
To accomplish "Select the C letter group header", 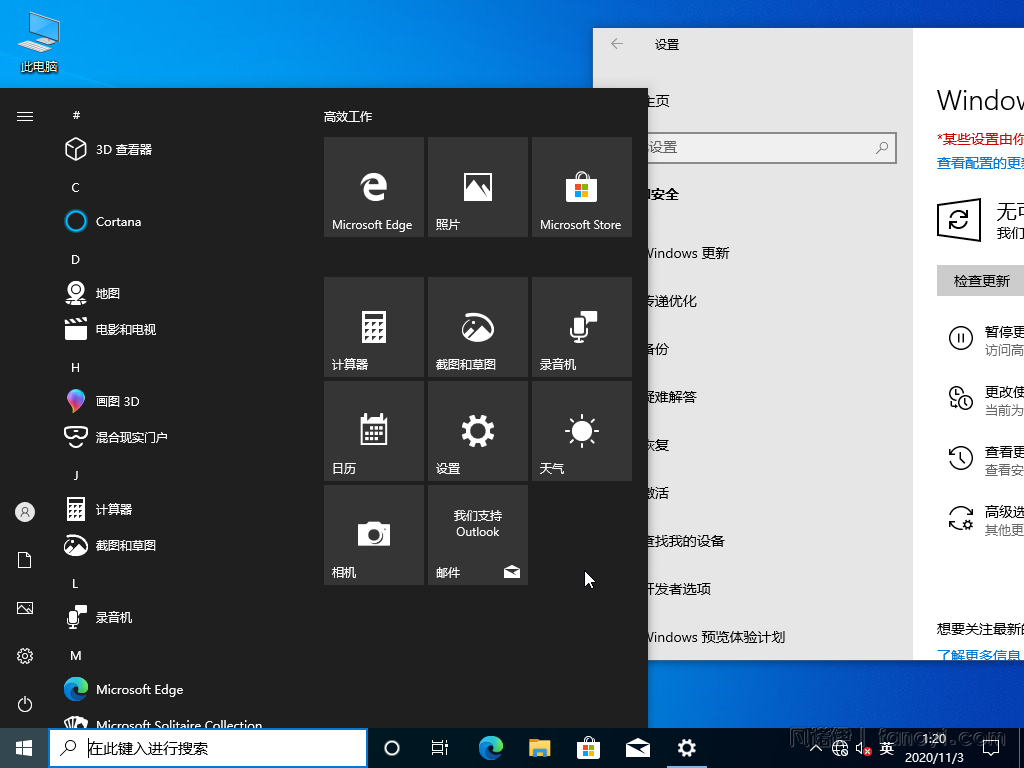I will tap(76, 187).
